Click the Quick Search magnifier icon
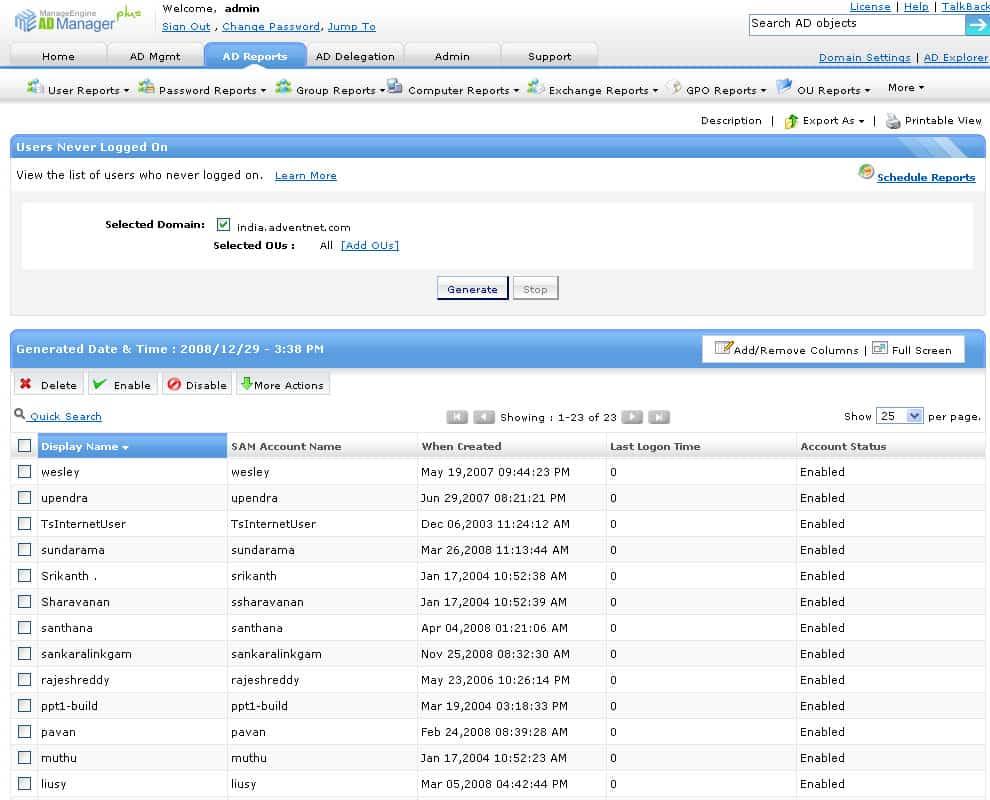 coord(20,414)
